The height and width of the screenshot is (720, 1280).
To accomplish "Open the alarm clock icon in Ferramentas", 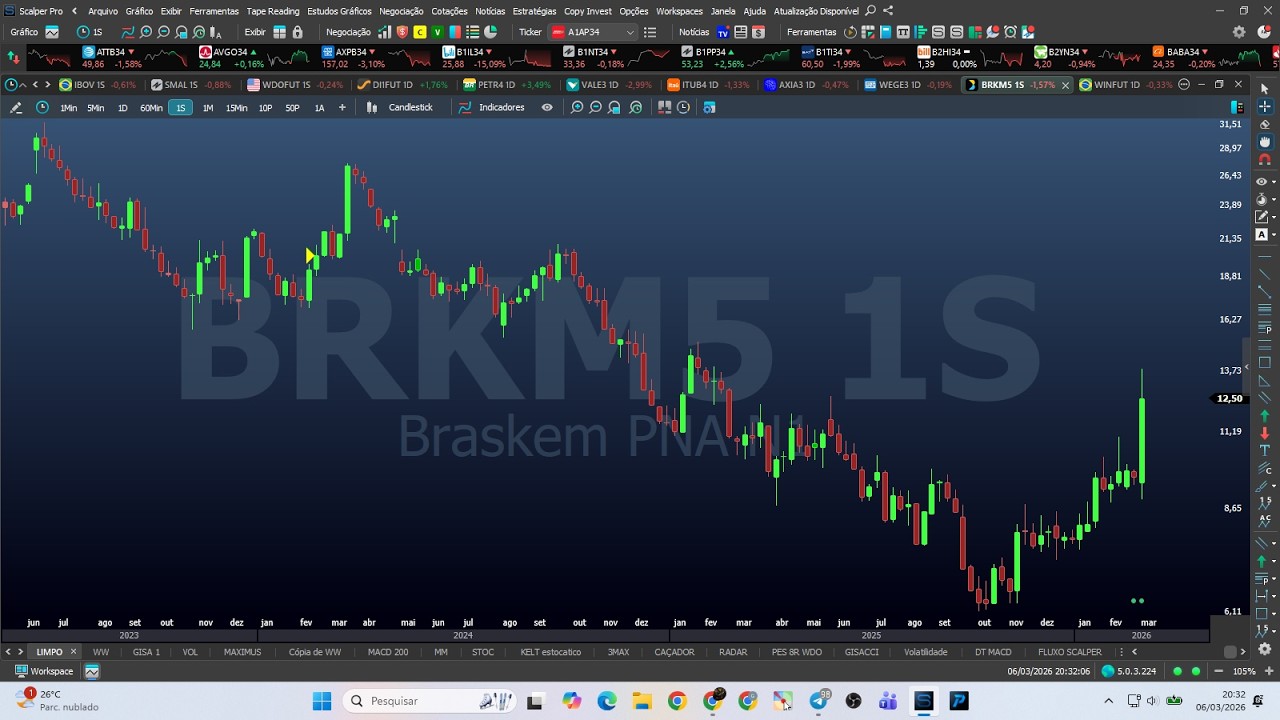I will [1010, 32].
